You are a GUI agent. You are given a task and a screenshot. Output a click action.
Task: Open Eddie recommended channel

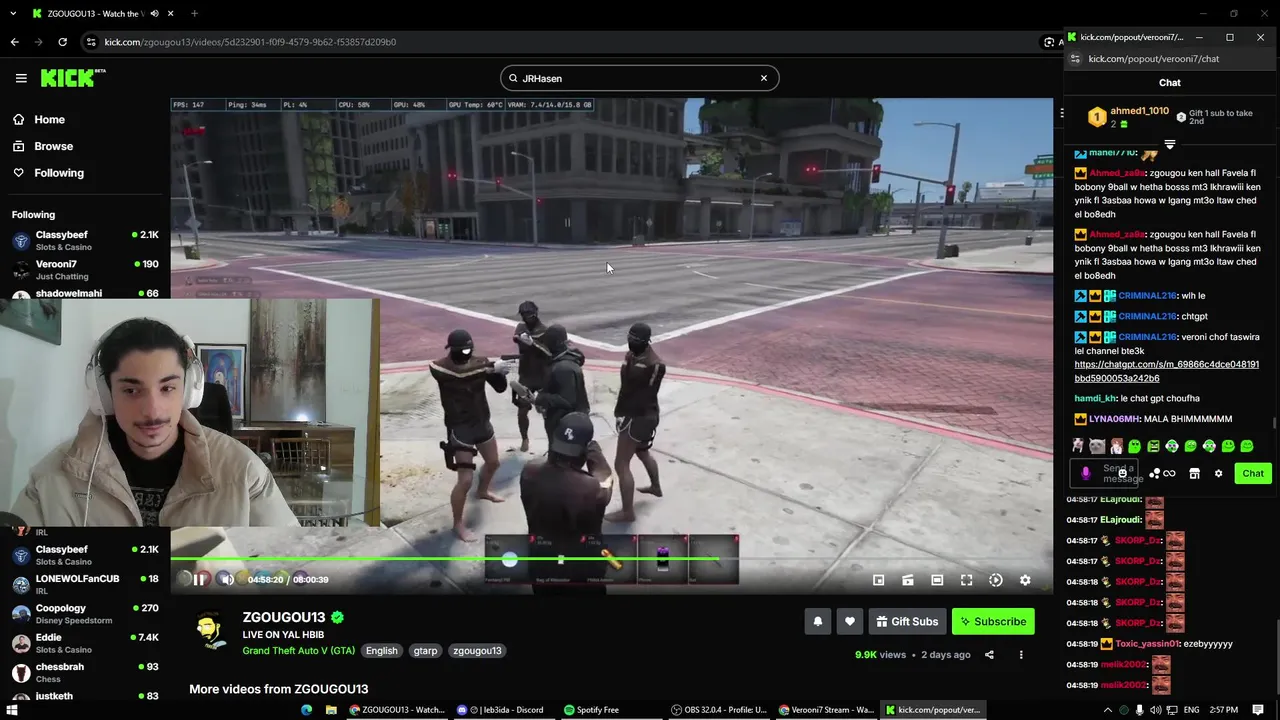(x=85, y=642)
